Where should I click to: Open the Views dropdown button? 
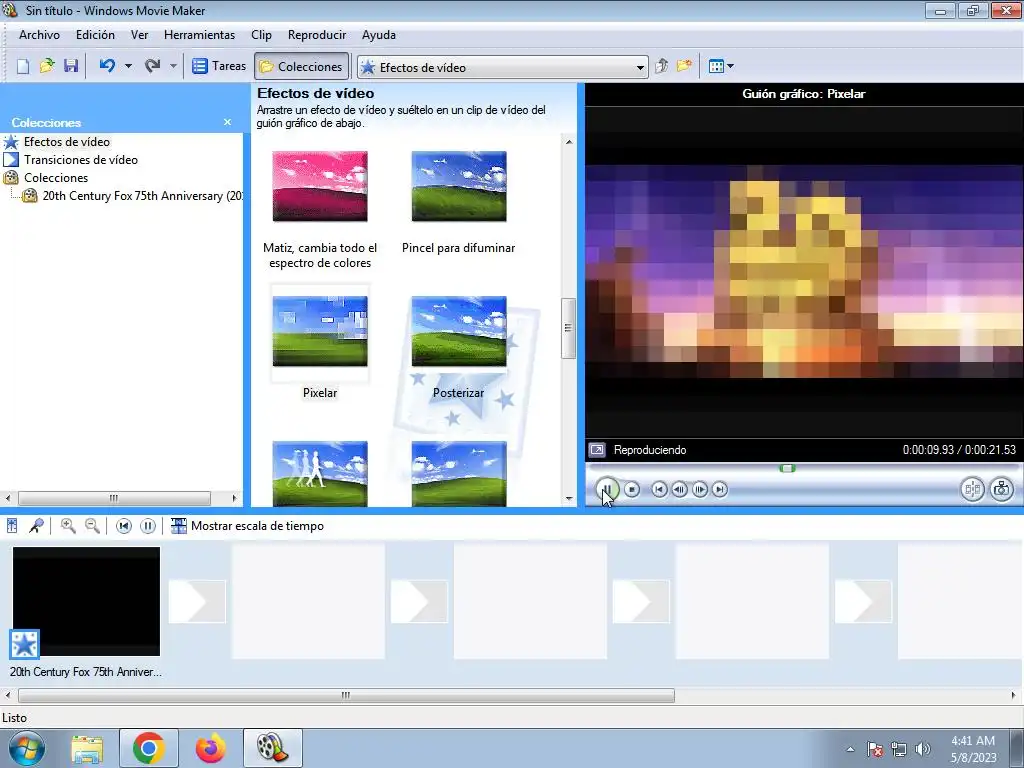pos(721,66)
